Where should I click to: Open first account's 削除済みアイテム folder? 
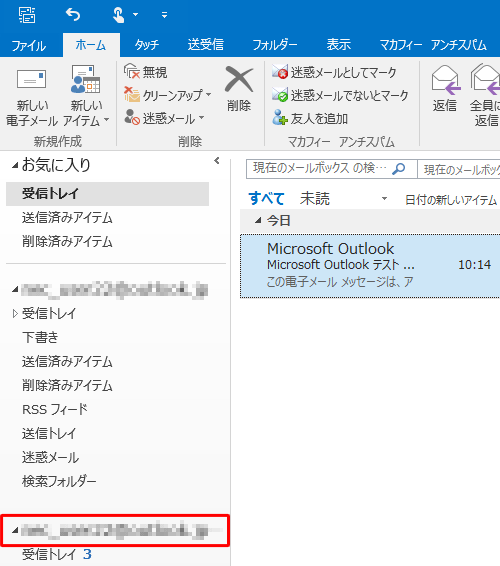pos(67,386)
